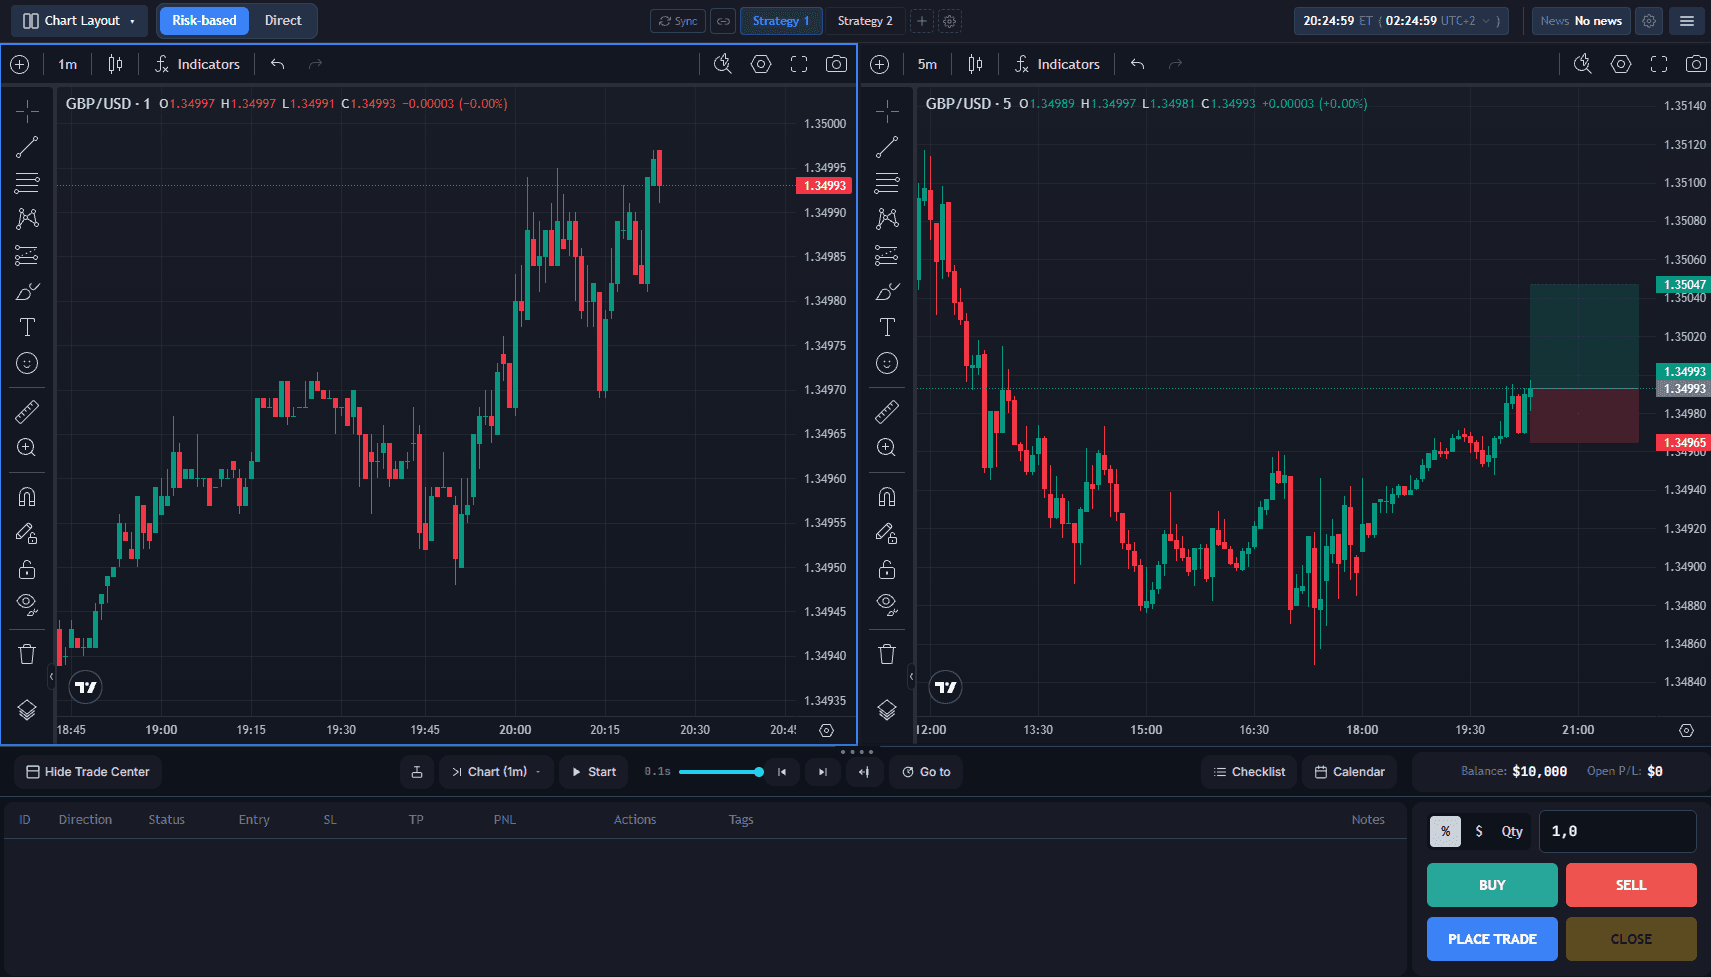Select the text tool on left chart
This screenshot has width=1711, height=977.
27,327
